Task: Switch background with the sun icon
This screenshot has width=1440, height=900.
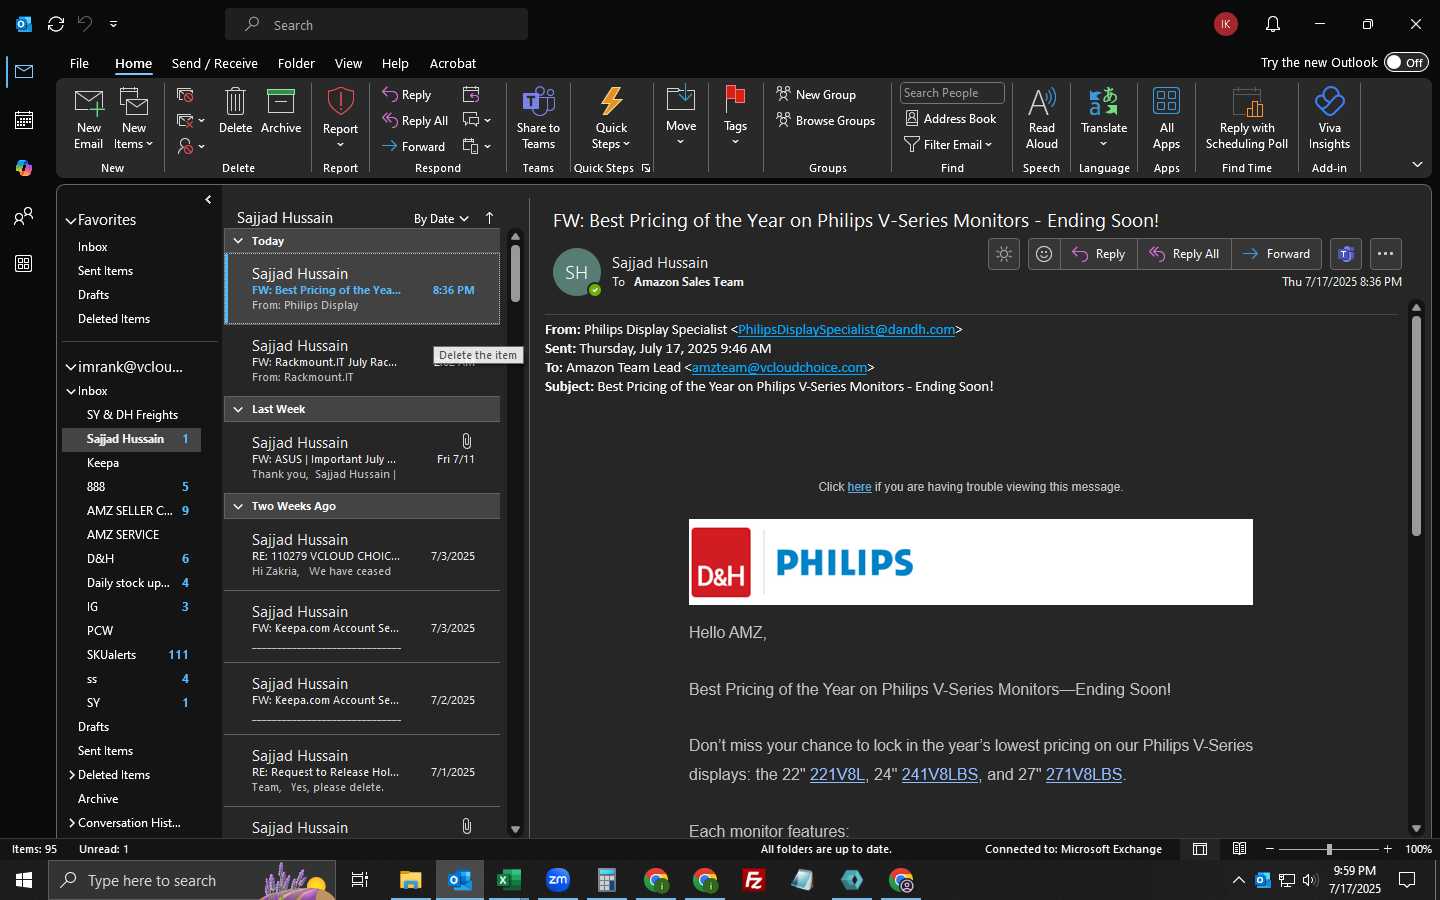Action: point(1004,254)
